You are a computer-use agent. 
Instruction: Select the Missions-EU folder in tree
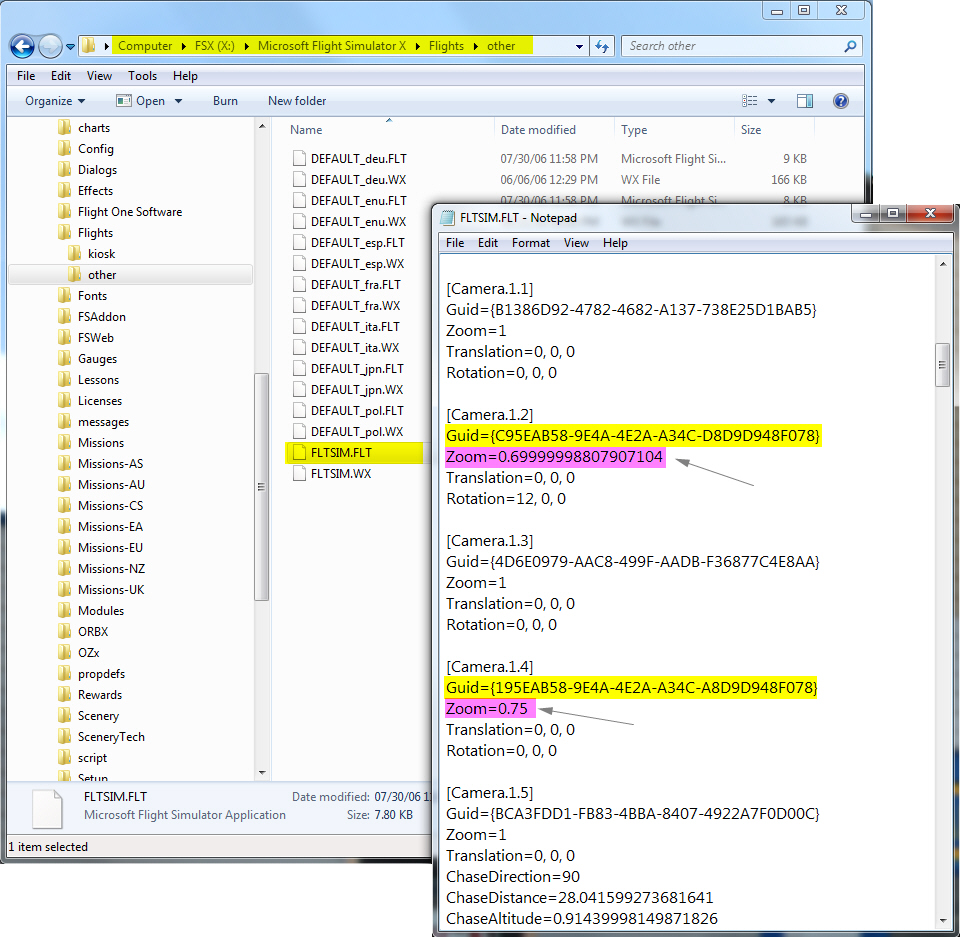tap(110, 548)
